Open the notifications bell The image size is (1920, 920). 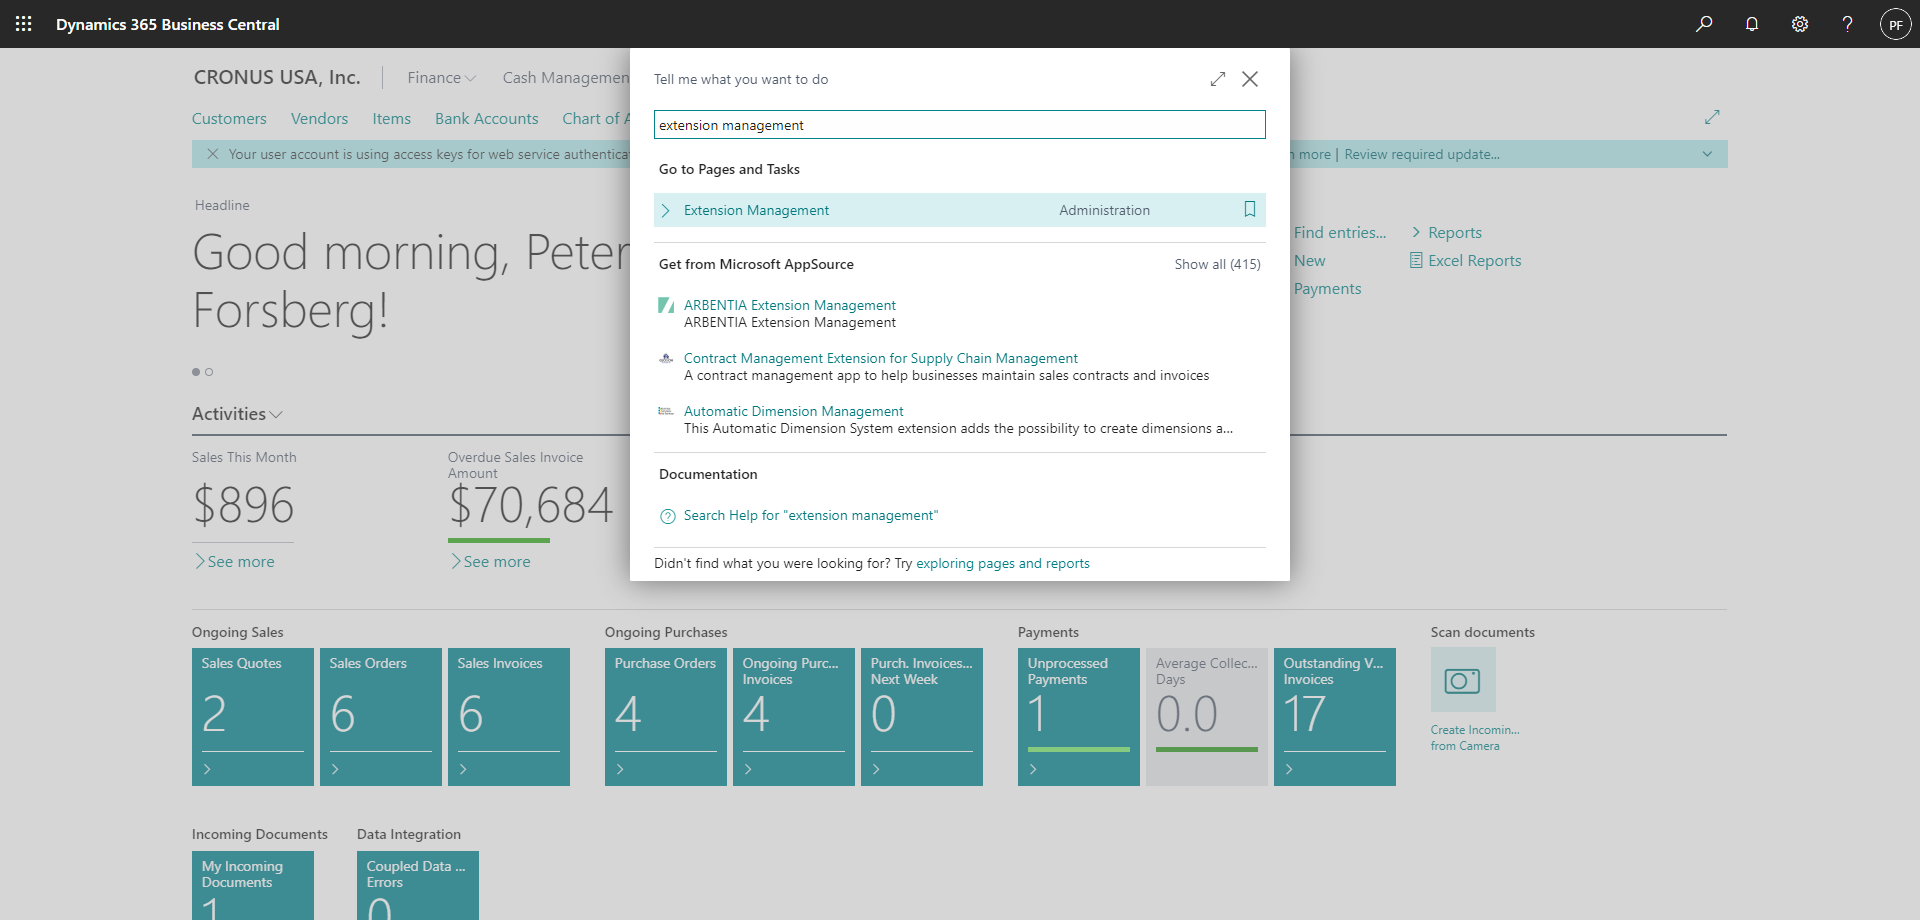(1752, 24)
